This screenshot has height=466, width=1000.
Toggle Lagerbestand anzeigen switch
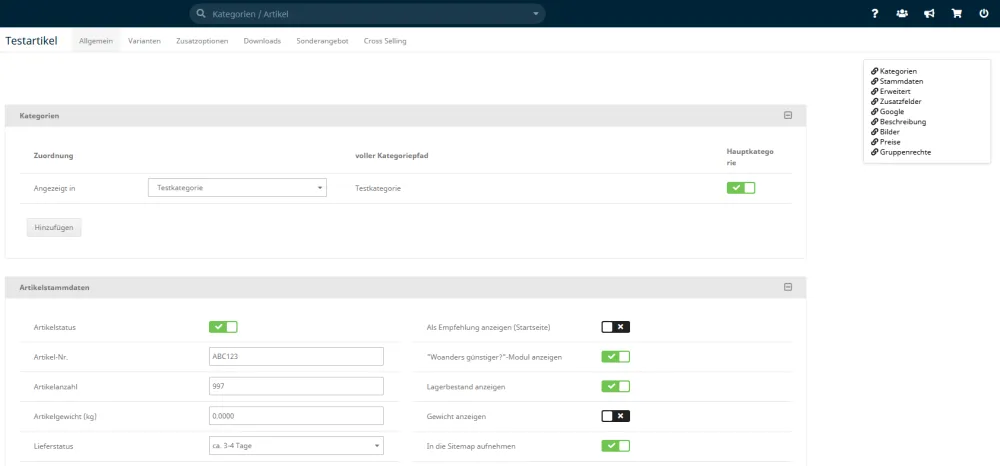tap(615, 386)
